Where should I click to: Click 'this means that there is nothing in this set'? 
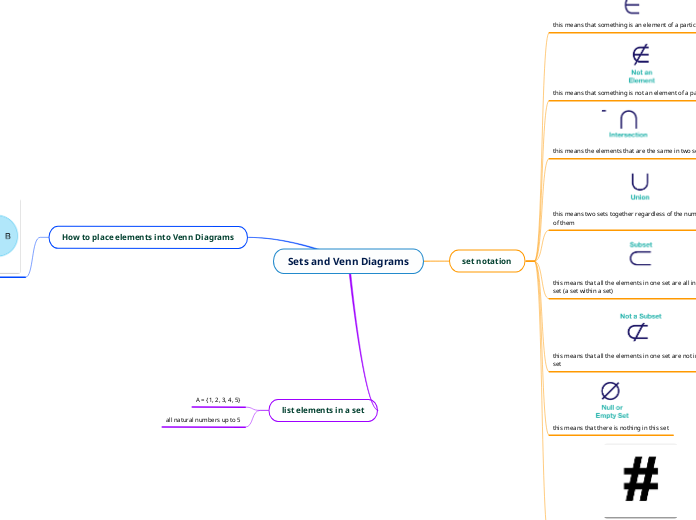[x=611, y=428]
